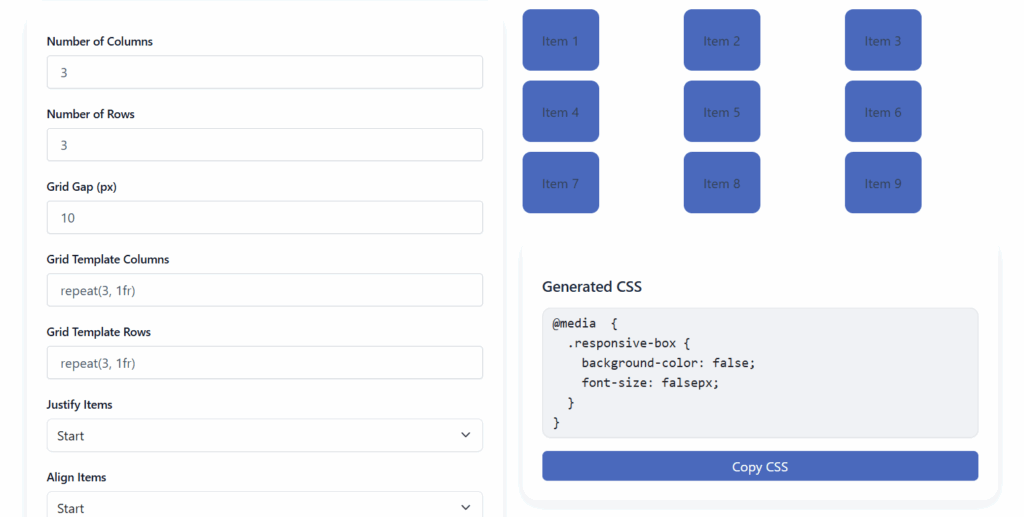
Task: Click Item 2 preview box
Action: click(721, 41)
